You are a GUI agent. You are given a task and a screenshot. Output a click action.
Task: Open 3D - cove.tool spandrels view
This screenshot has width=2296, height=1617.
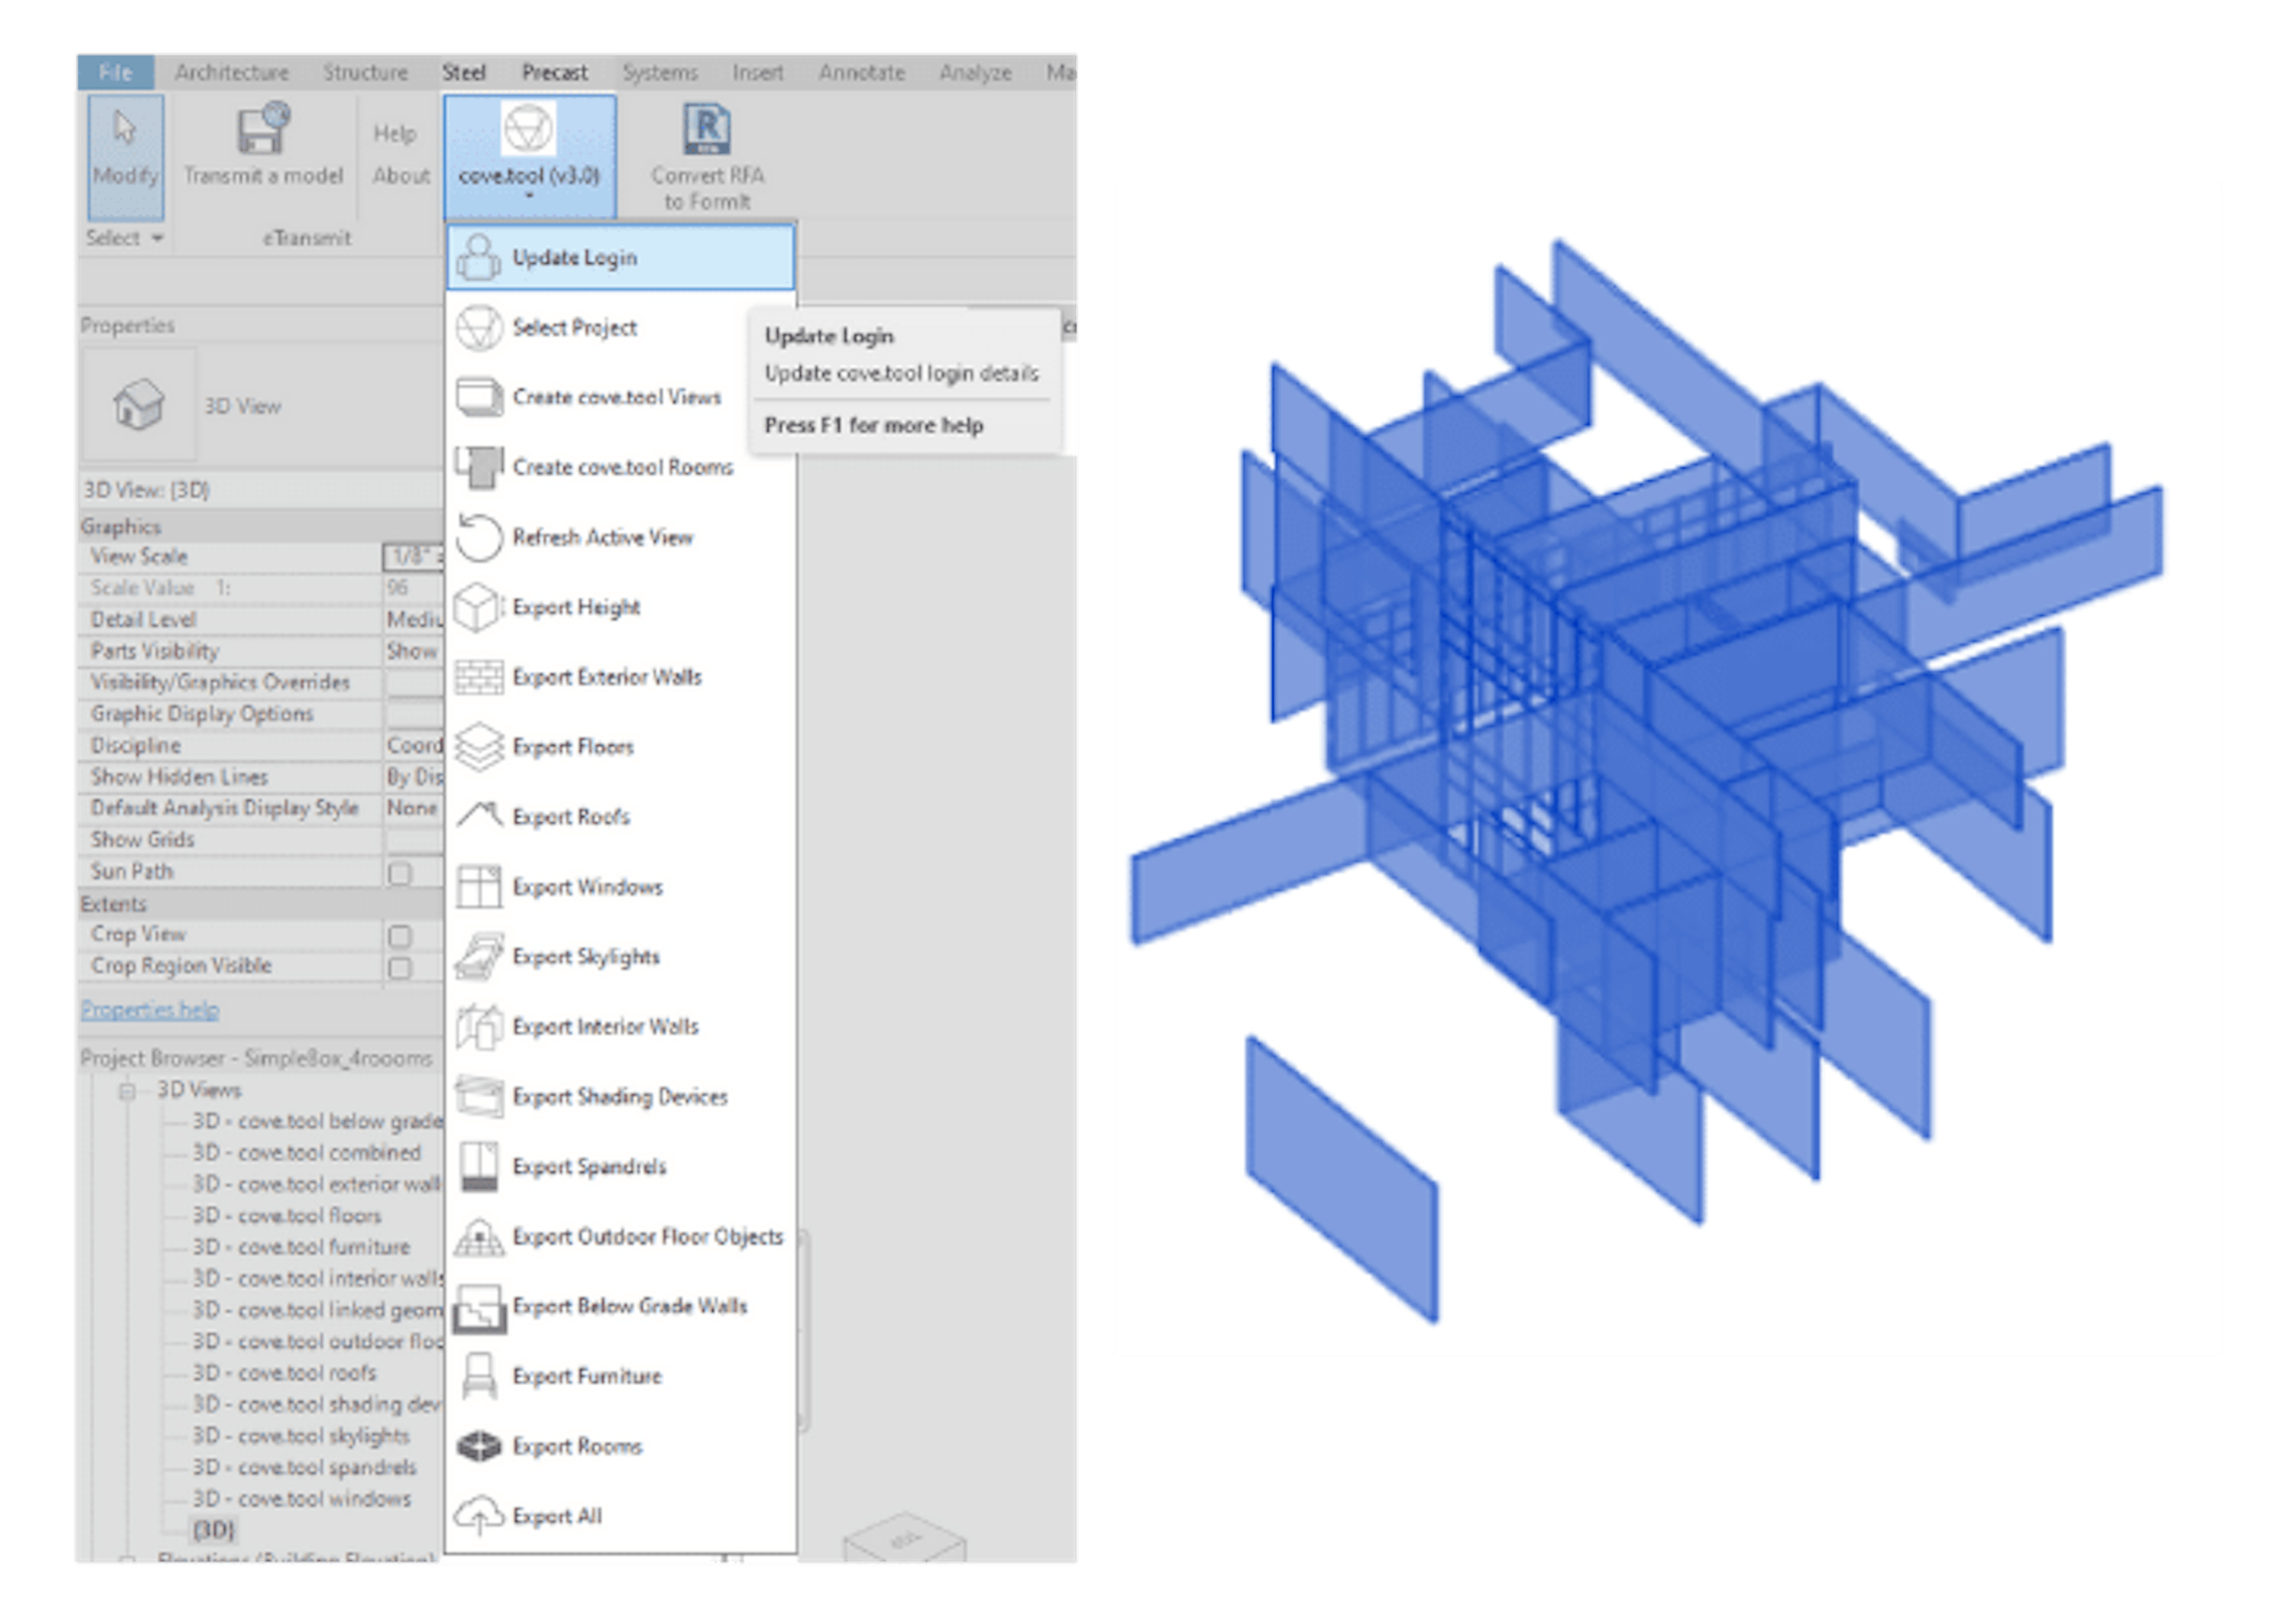(305, 1468)
